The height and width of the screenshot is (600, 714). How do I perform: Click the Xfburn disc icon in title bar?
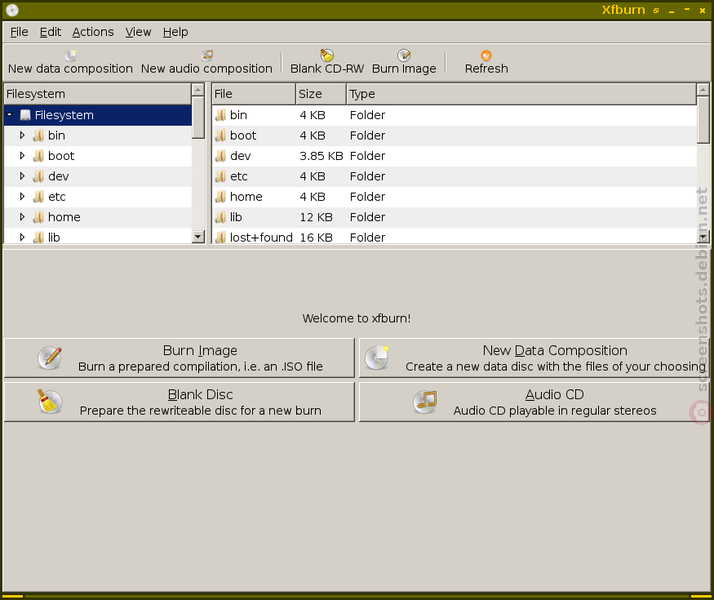click(x=12, y=10)
